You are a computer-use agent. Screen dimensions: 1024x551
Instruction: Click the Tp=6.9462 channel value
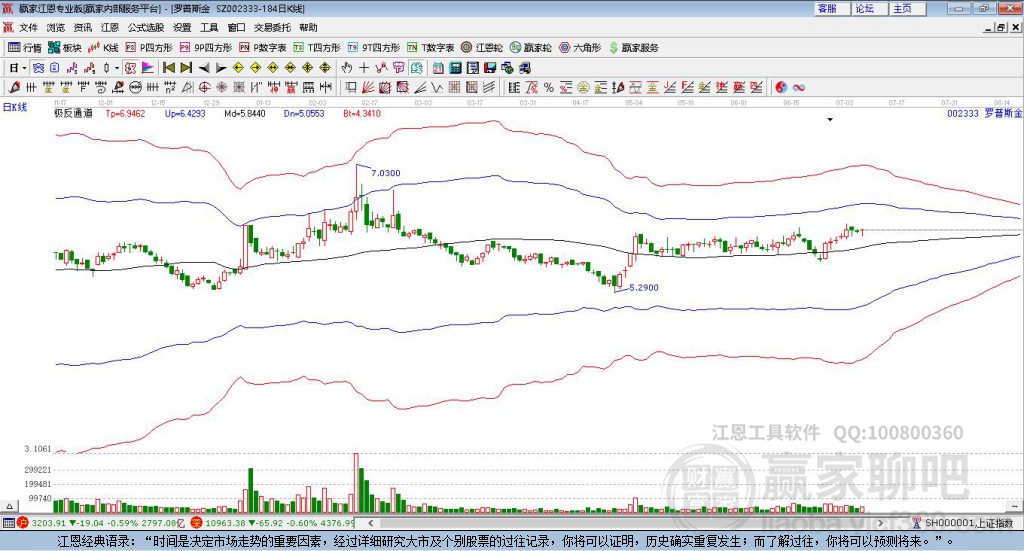point(125,114)
